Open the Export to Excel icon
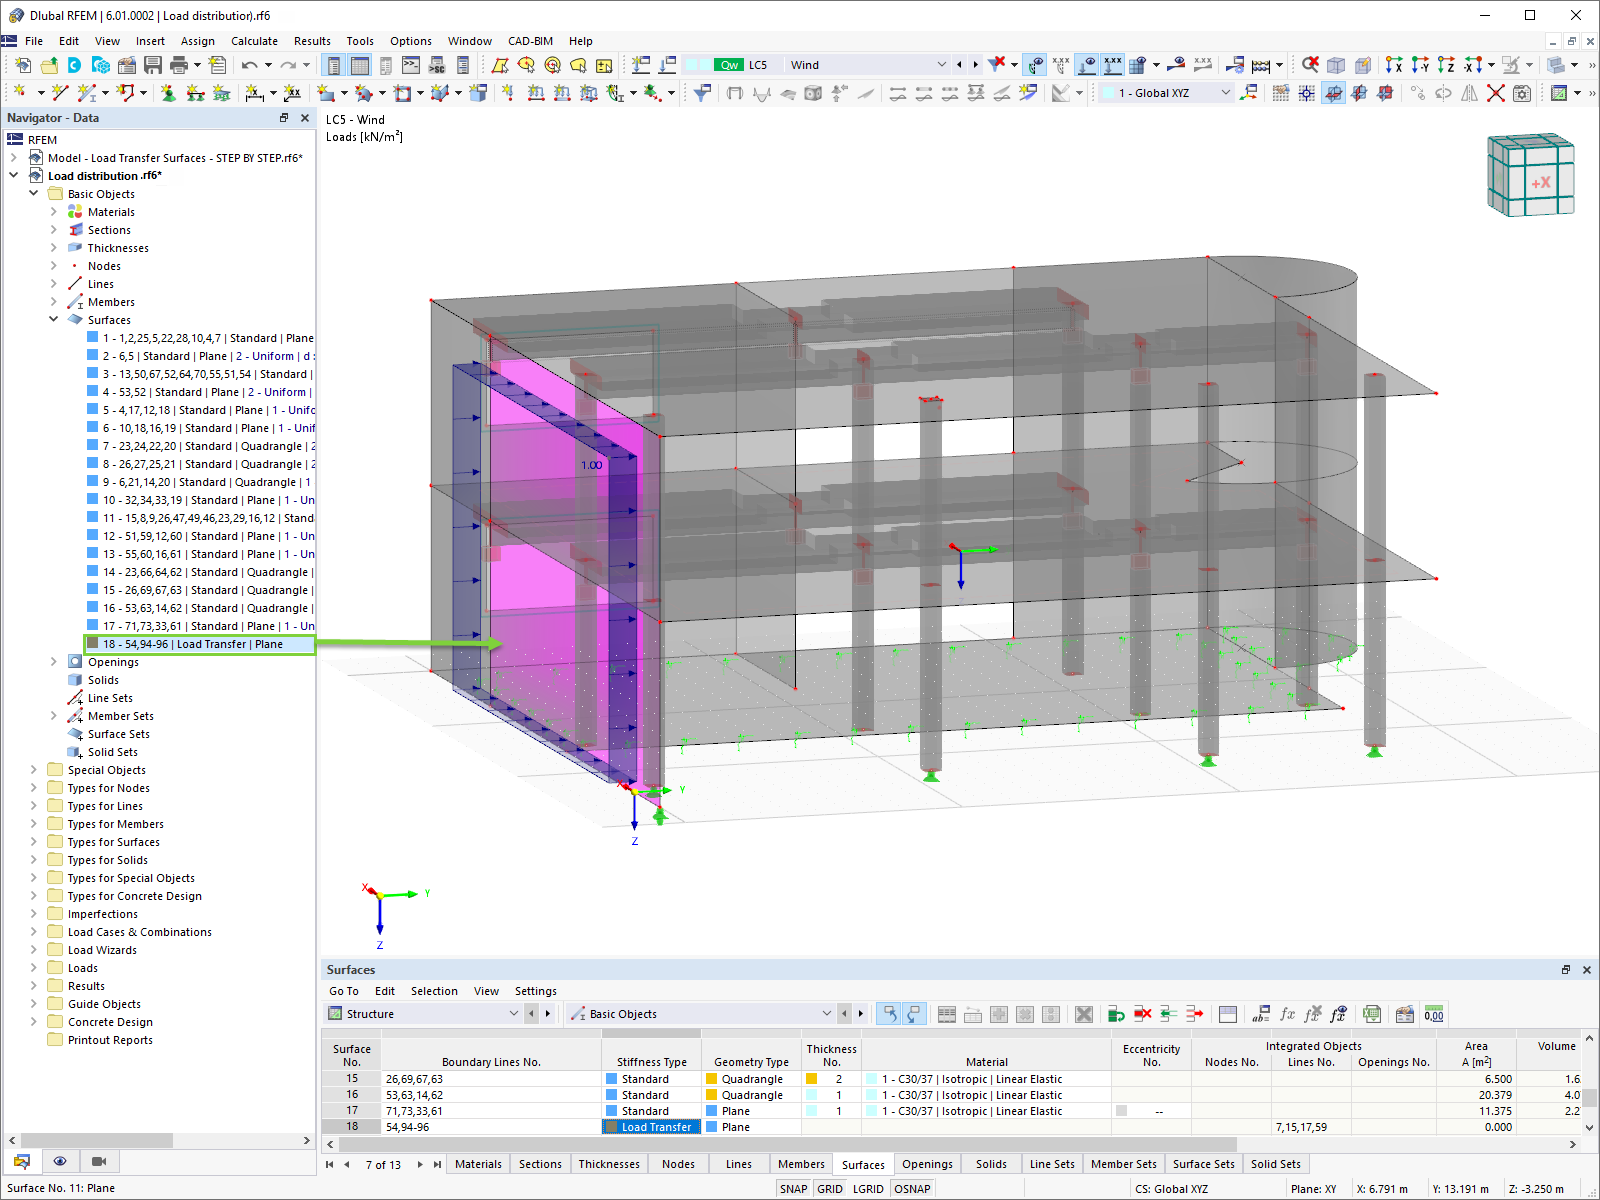 pos(1372,1014)
